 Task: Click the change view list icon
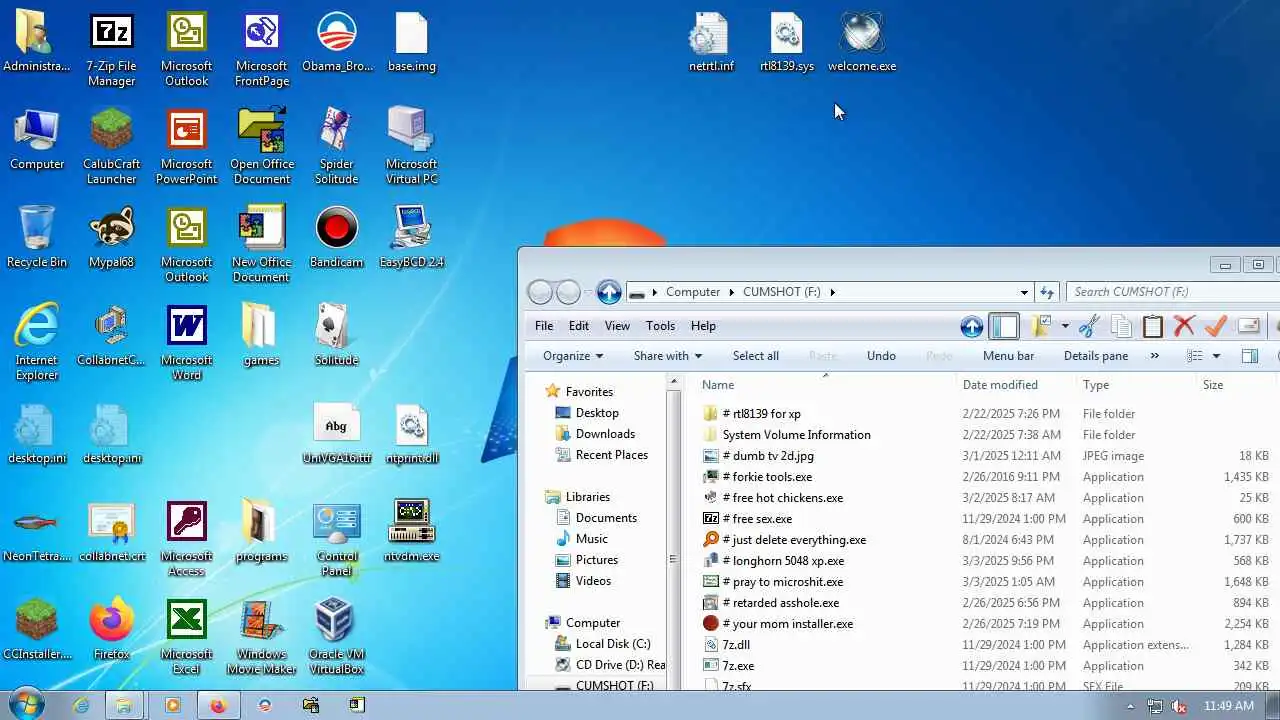click(1195, 356)
